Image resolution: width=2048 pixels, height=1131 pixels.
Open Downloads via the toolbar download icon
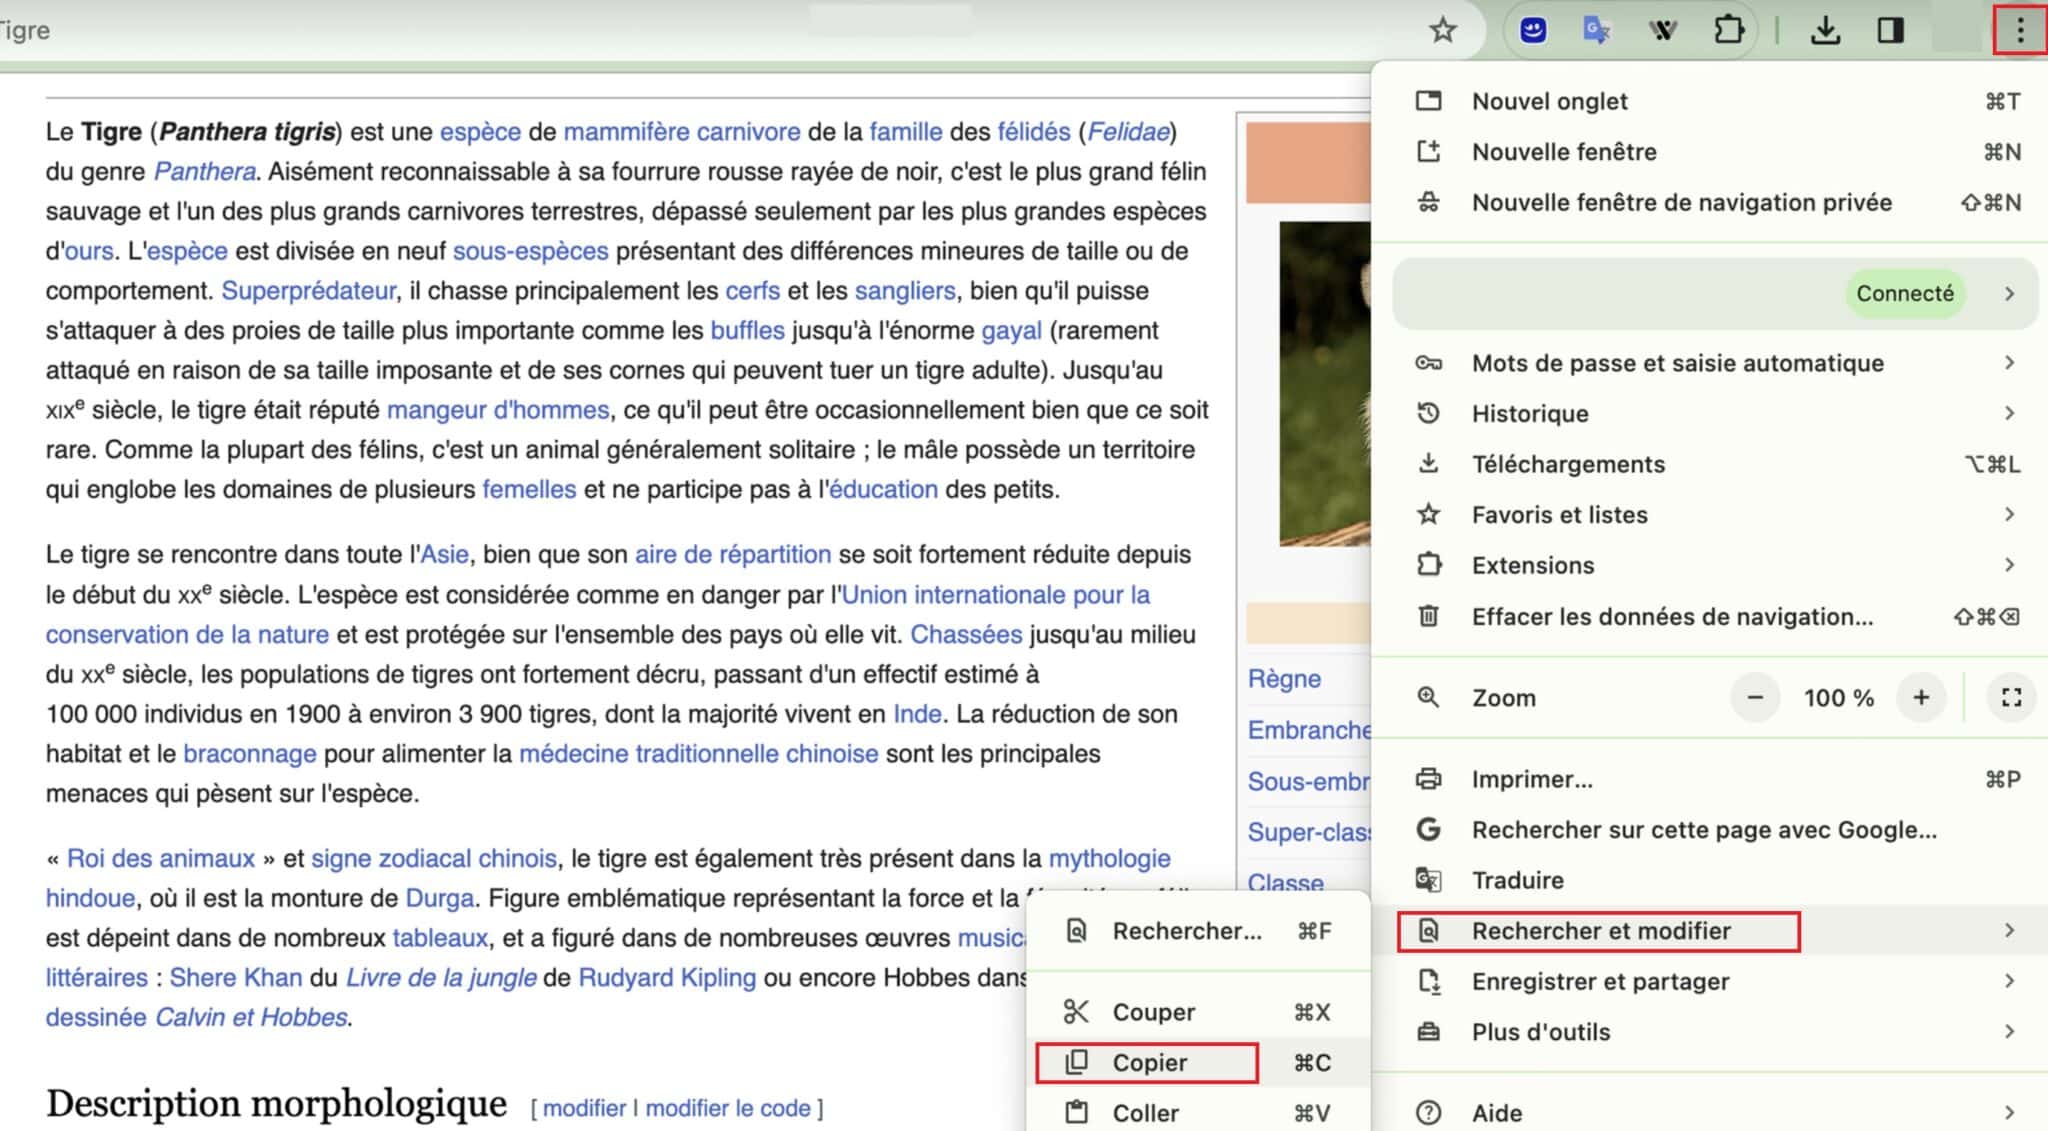1826,30
